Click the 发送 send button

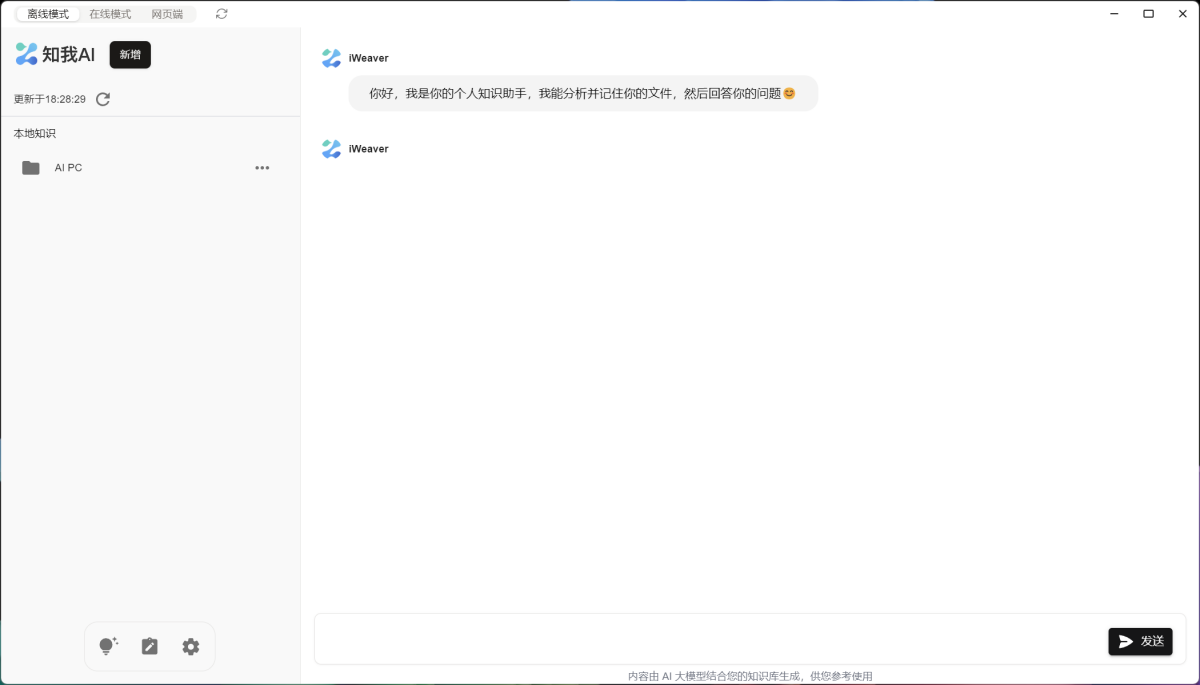pos(1140,642)
